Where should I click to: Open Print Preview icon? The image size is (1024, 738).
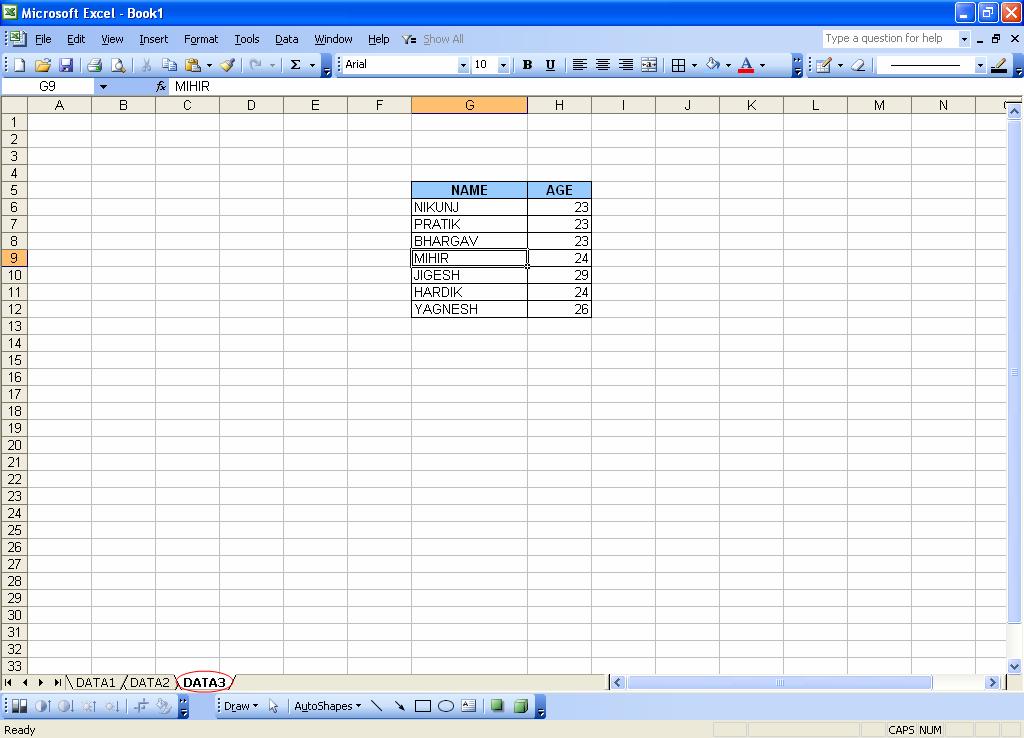(x=118, y=65)
